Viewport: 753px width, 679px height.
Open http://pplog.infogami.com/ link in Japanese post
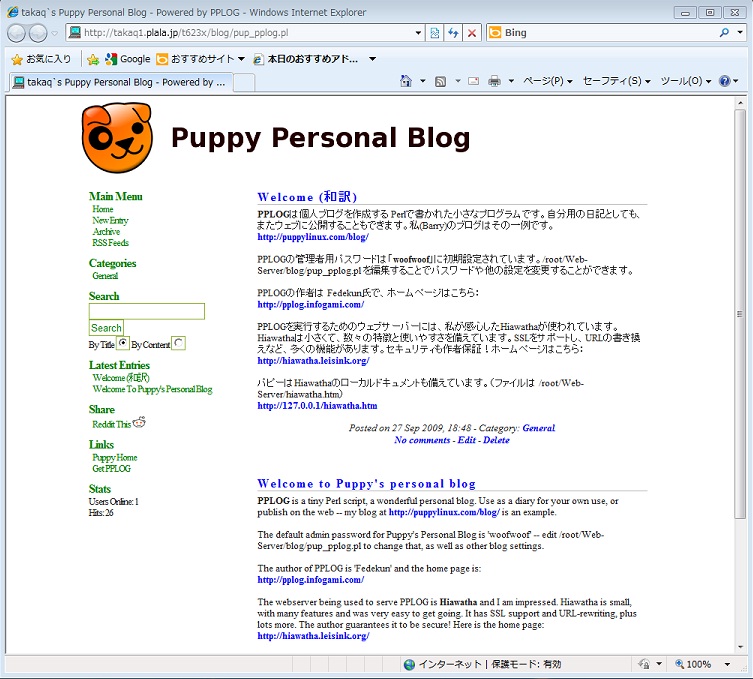pyautogui.click(x=311, y=304)
